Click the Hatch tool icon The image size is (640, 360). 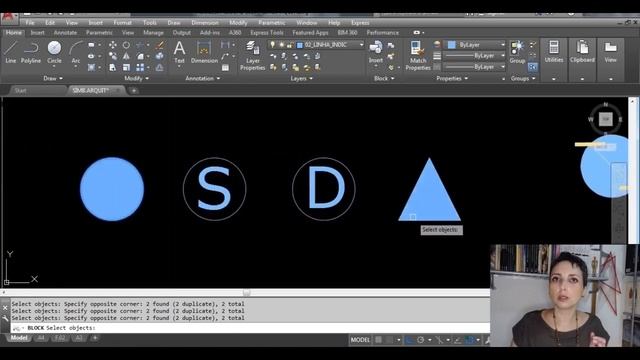91,67
